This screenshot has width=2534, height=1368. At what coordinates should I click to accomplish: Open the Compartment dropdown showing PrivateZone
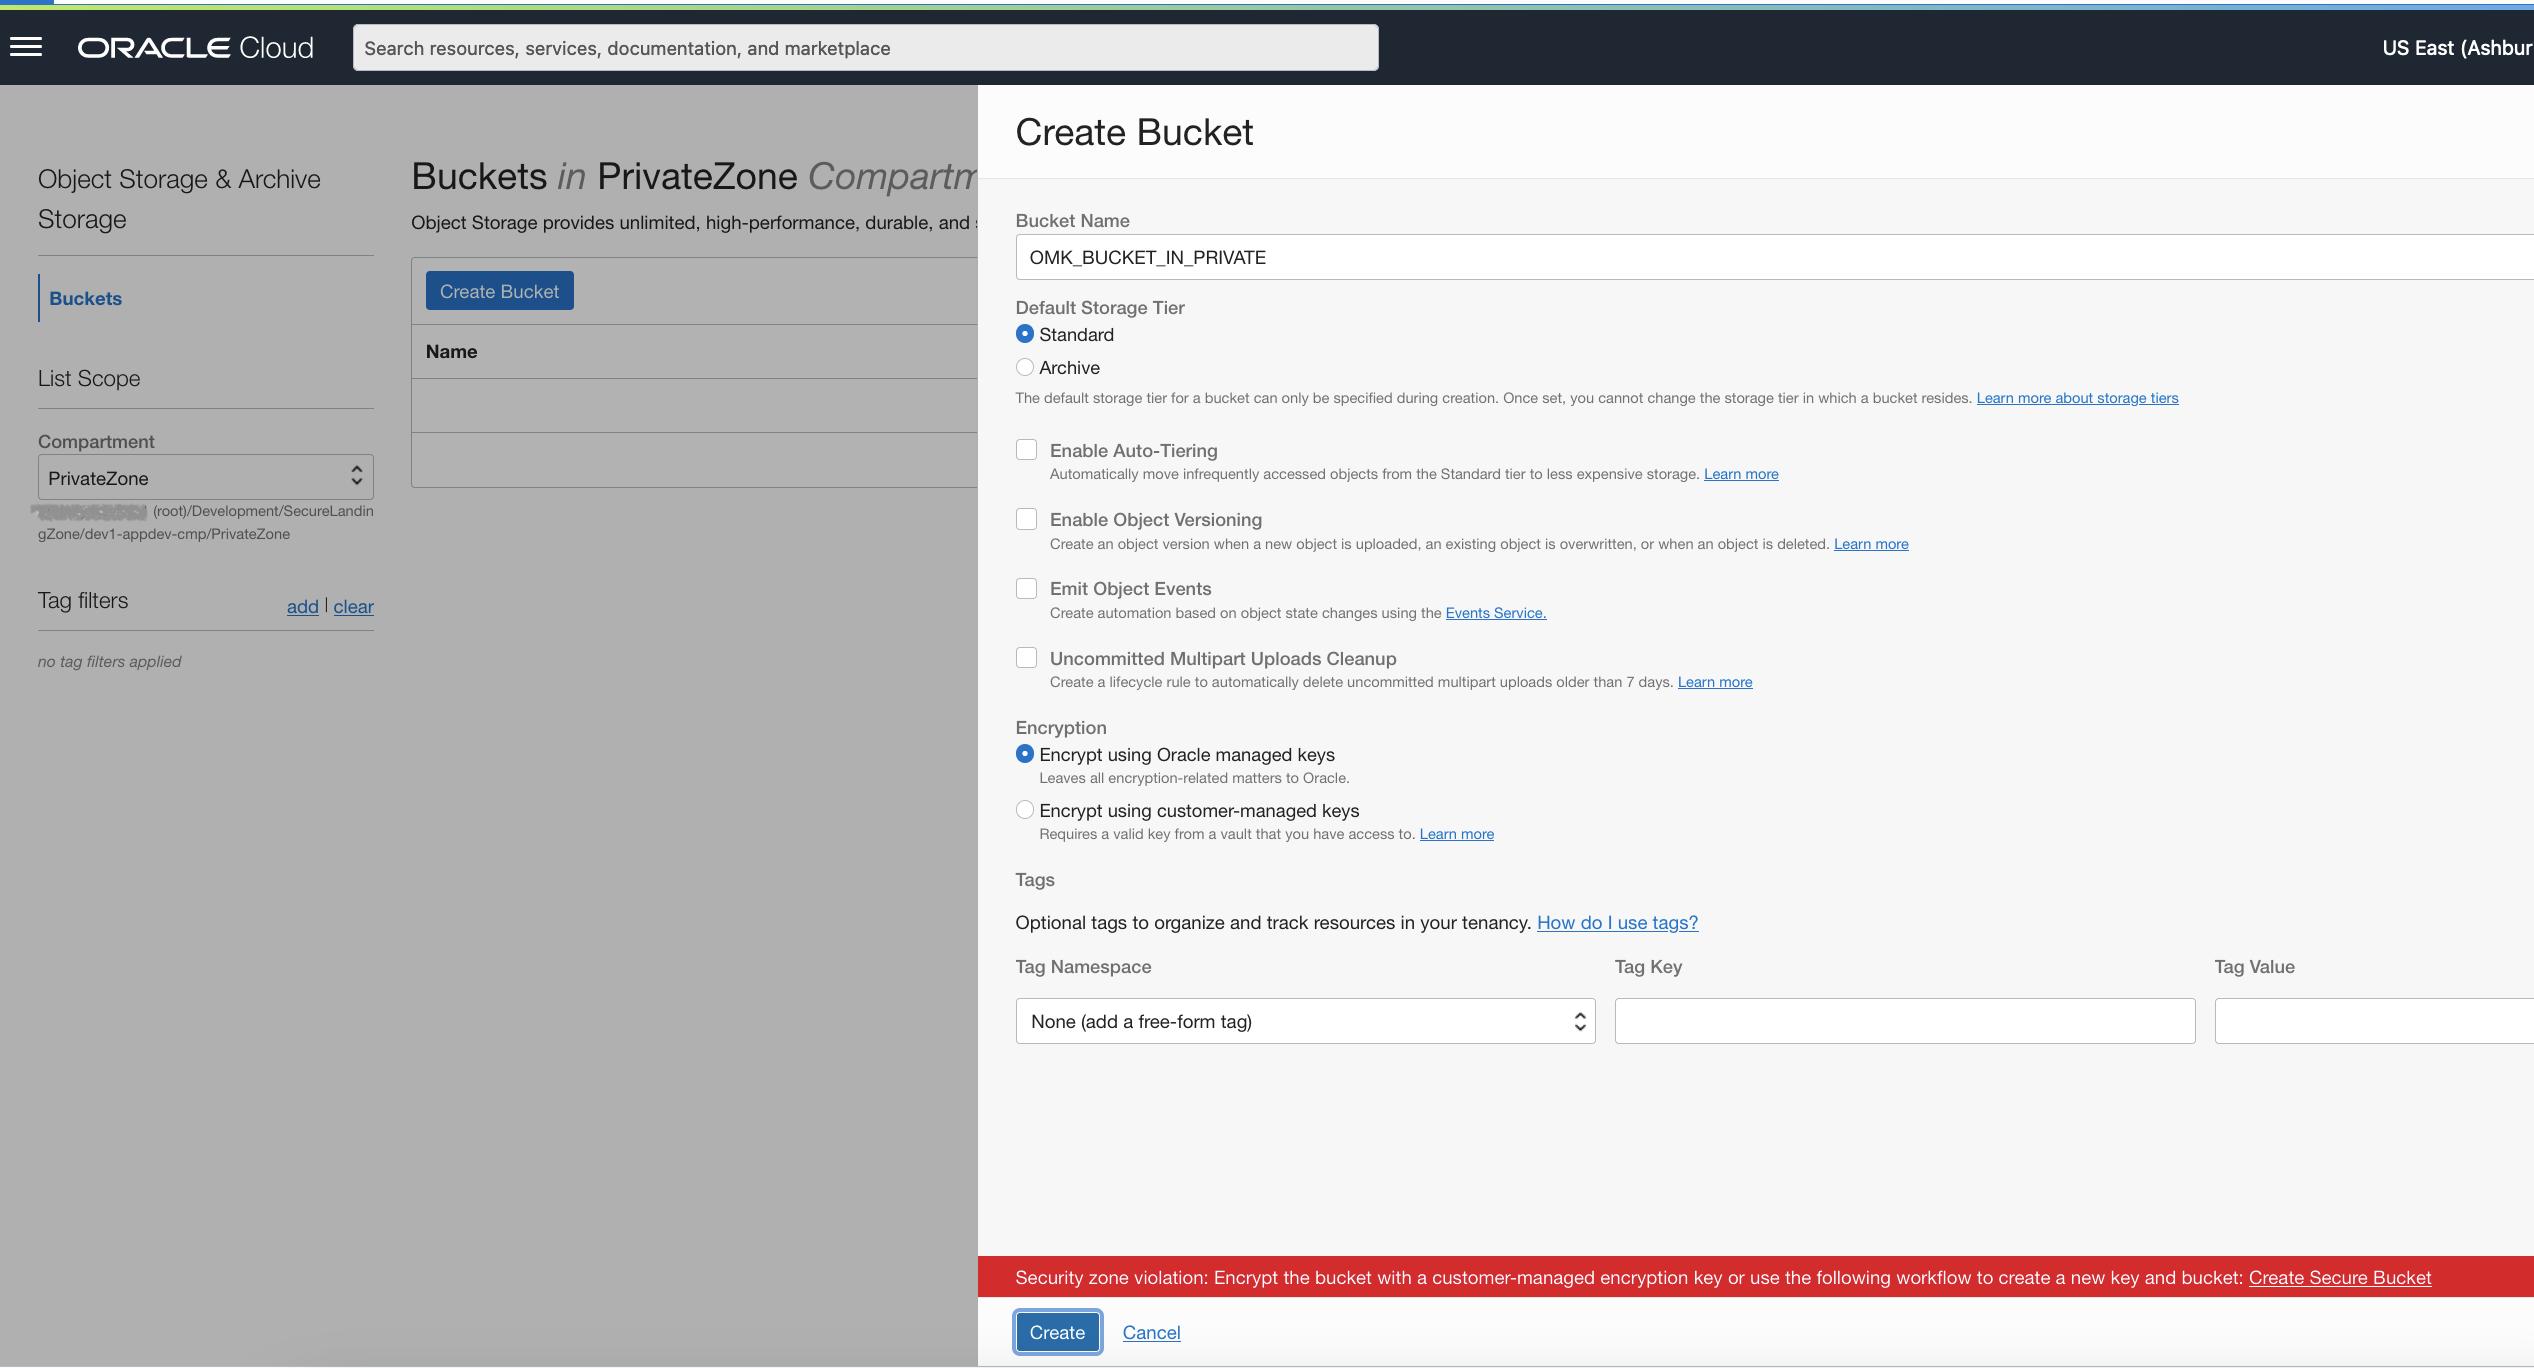205,477
